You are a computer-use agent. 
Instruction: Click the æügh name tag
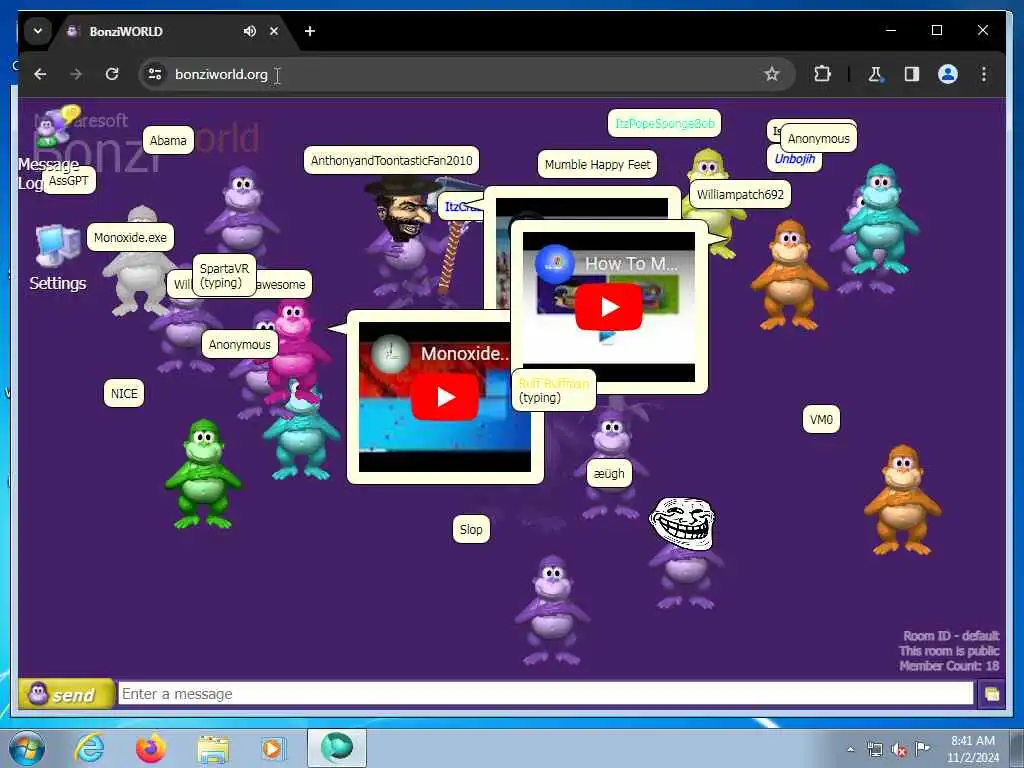pos(609,473)
